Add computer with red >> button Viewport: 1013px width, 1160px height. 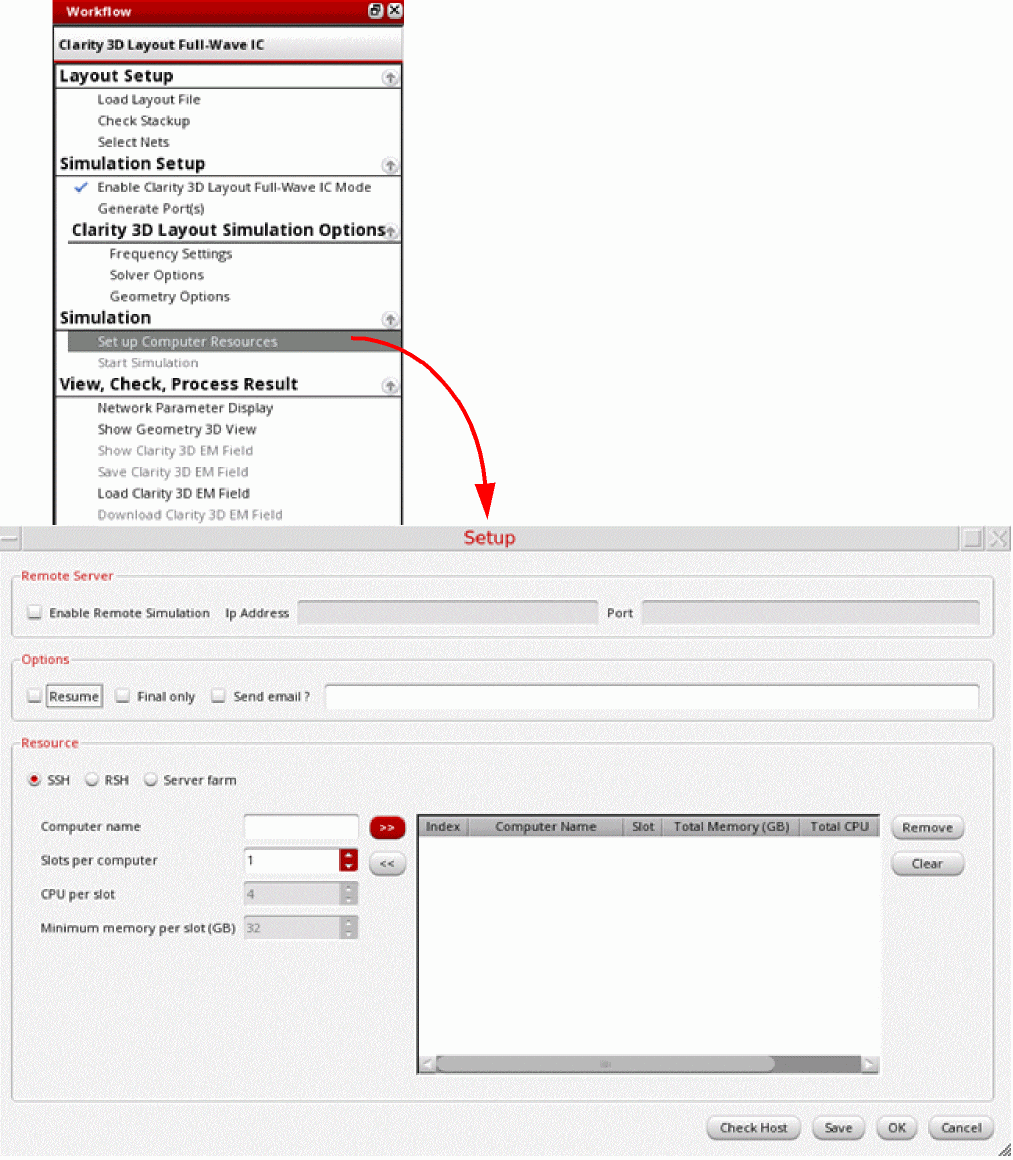tap(387, 828)
